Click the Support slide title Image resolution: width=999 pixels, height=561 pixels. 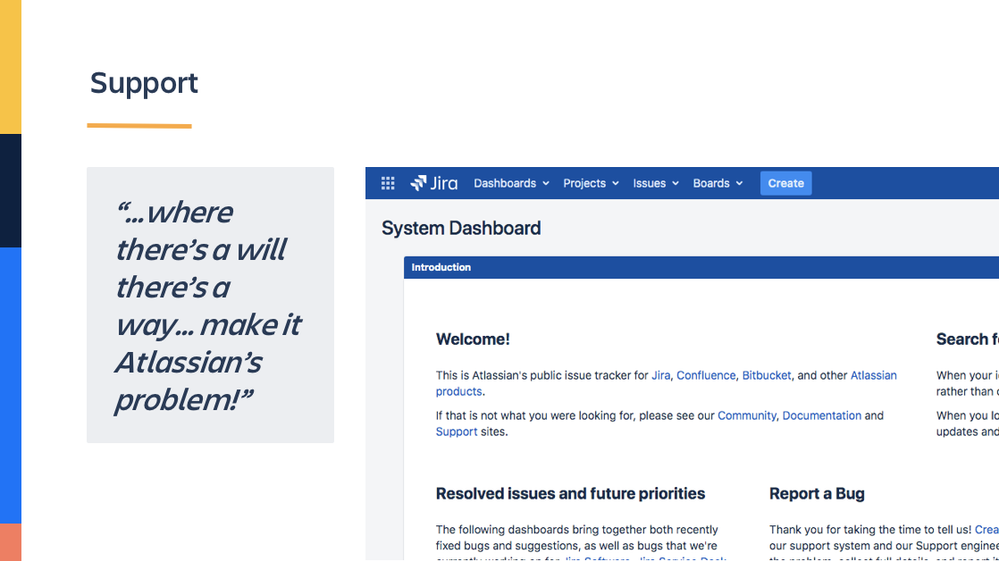coord(144,83)
